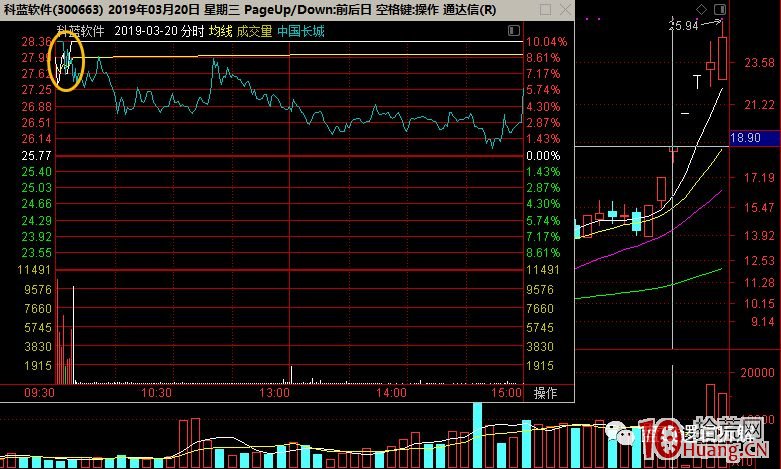Viewport: 781px width, 469px height.
Task: Click the red 5.74% percent label
Action: point(543,90)
